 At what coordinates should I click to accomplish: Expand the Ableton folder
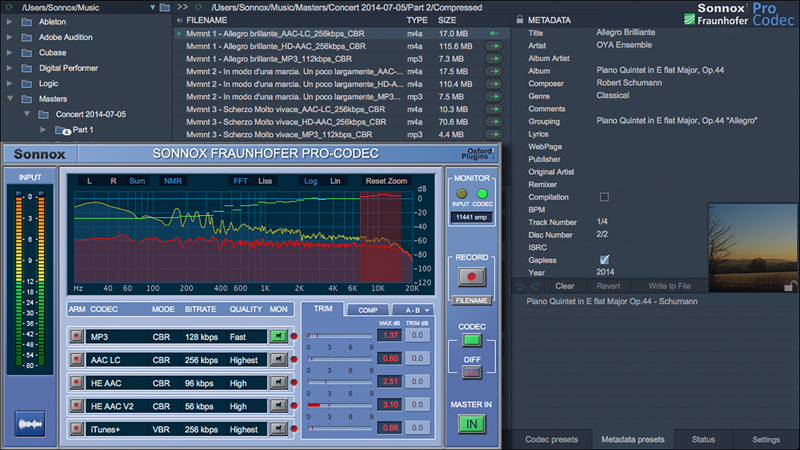pyautogui.click(x=9, y=22)
